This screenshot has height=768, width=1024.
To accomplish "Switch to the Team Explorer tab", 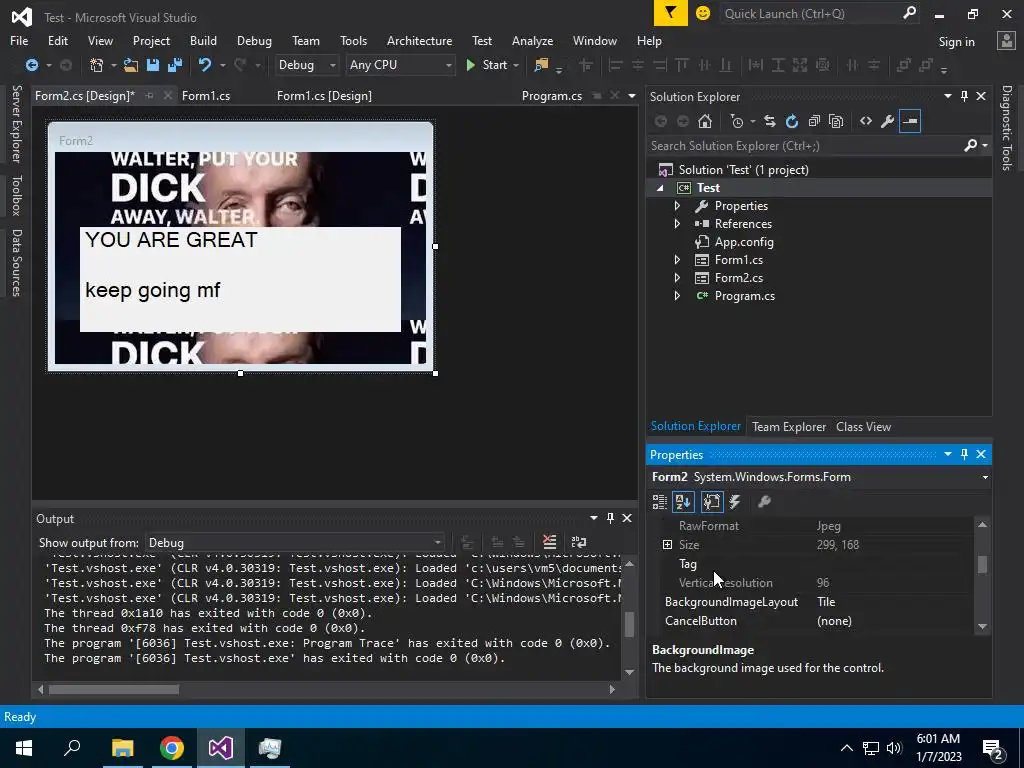I will point(789,426).
